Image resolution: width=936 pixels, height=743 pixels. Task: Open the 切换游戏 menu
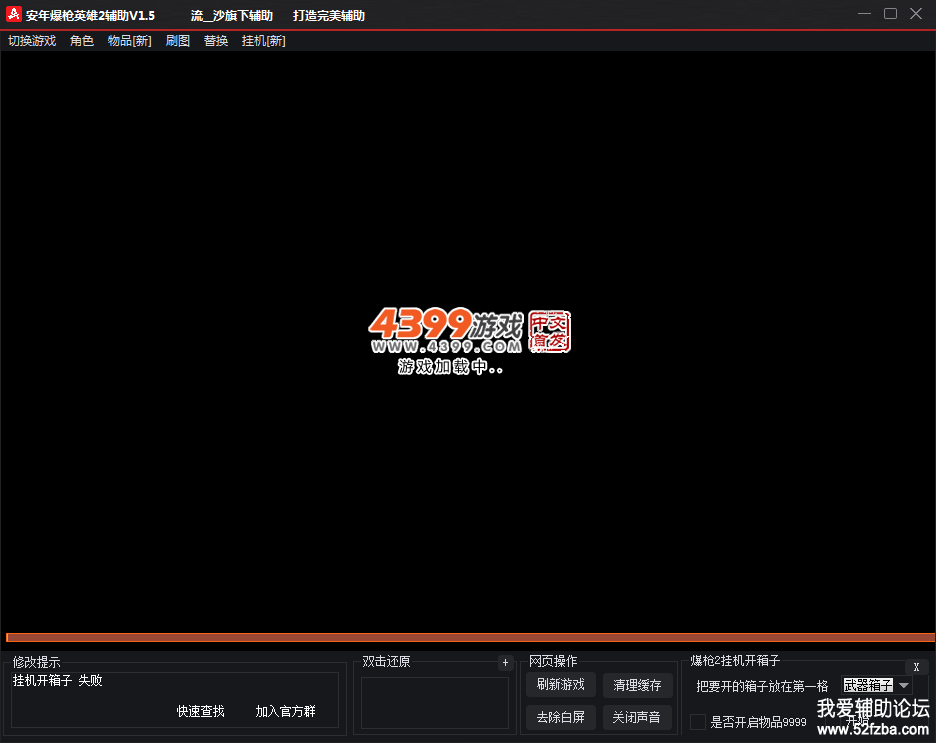(32, 41)
